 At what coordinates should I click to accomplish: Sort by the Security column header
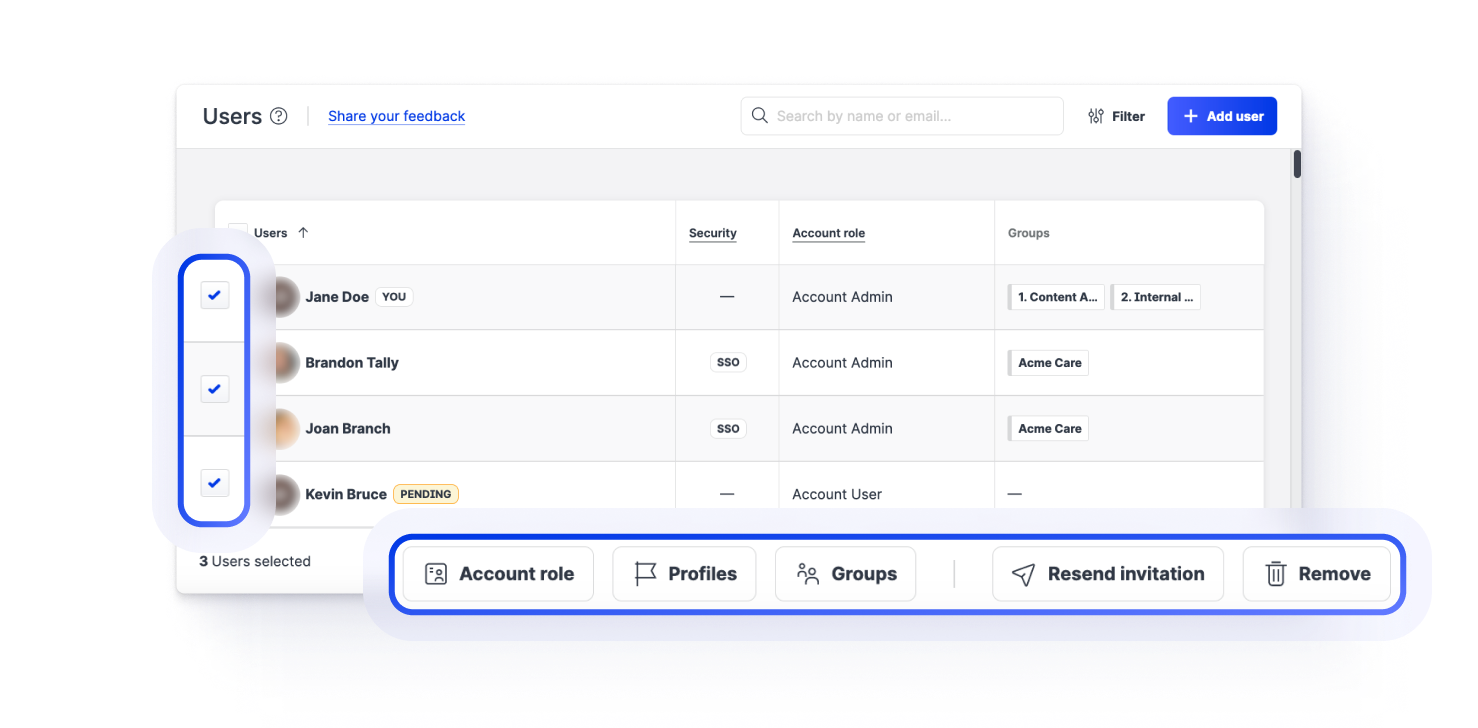[x=712, y=233]
